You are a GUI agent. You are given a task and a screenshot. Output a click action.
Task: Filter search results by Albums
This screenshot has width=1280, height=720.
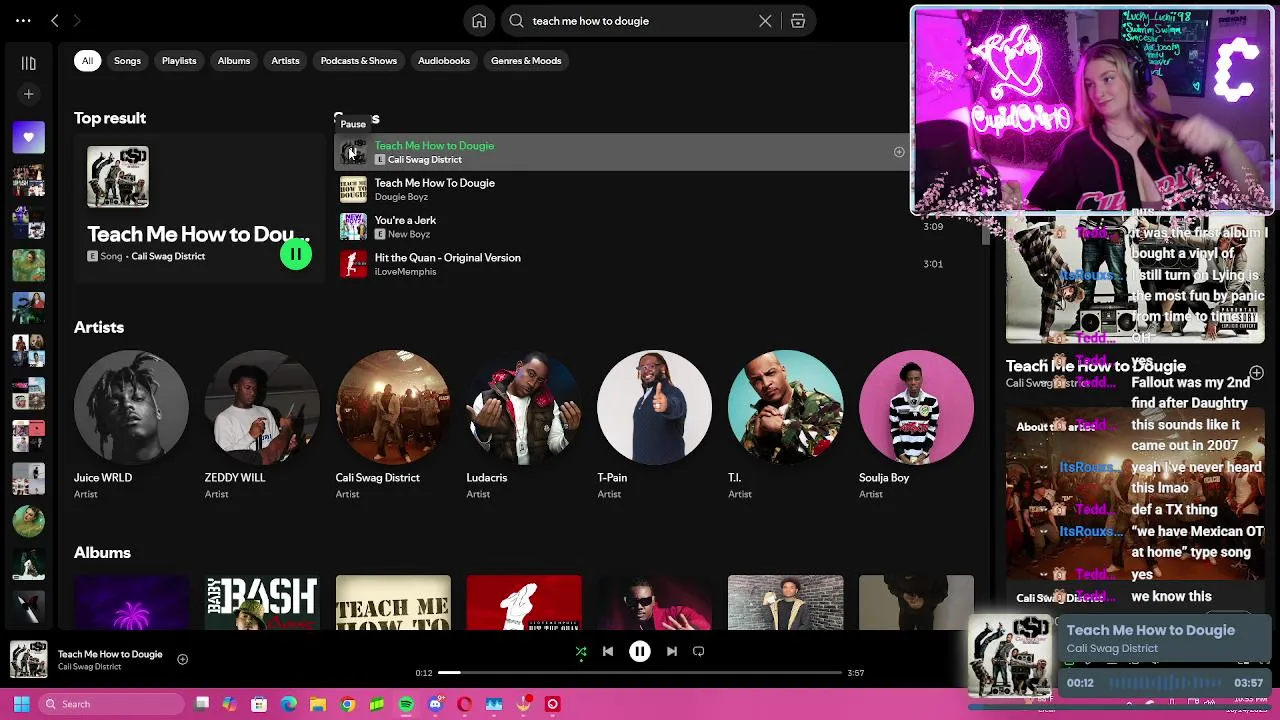click(234, 61)
